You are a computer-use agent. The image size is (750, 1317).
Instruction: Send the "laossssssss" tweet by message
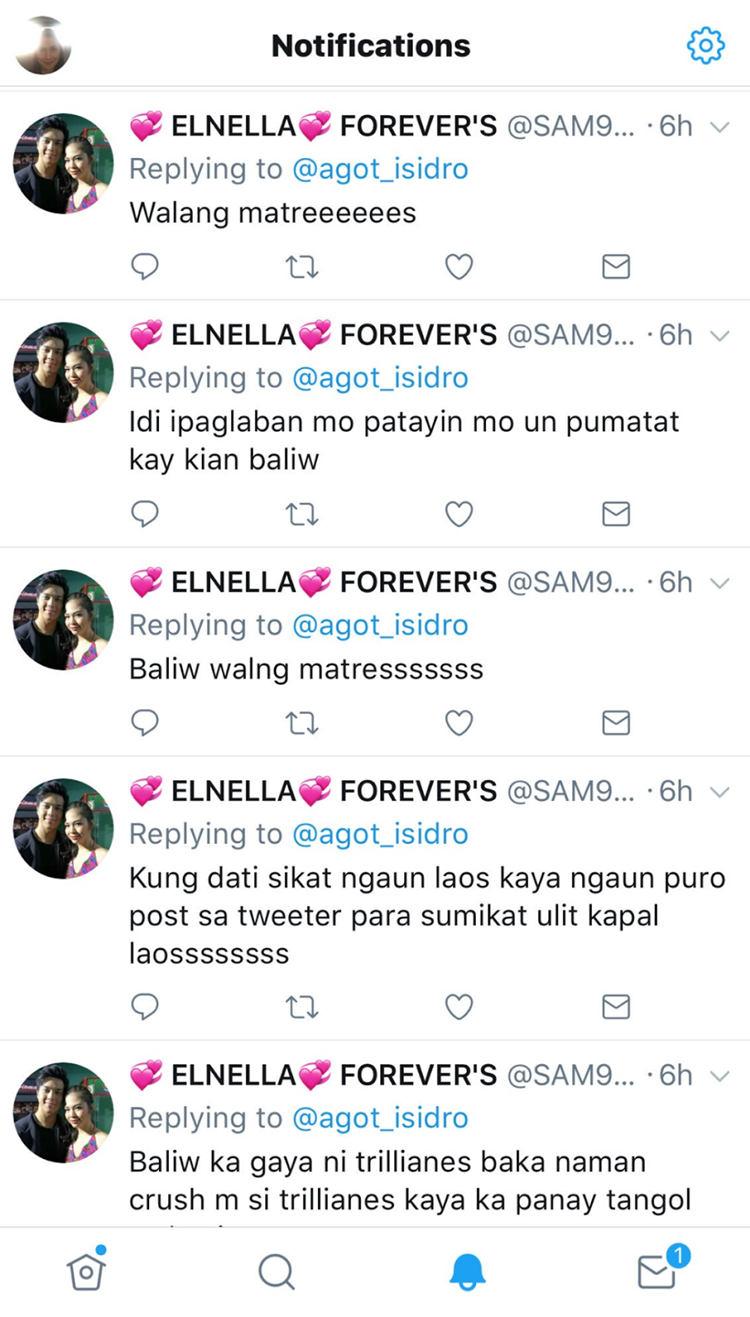[616, 1006]
